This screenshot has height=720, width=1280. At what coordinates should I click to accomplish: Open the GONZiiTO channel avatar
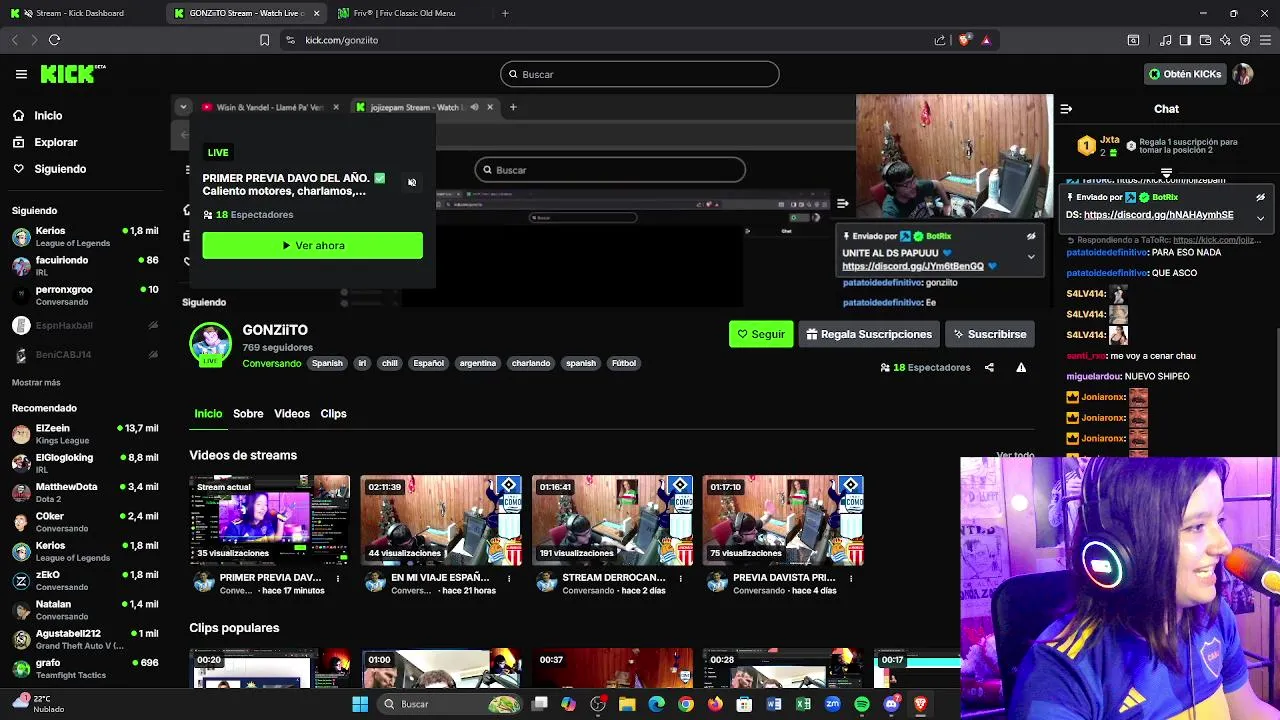[x=210, y=343]
